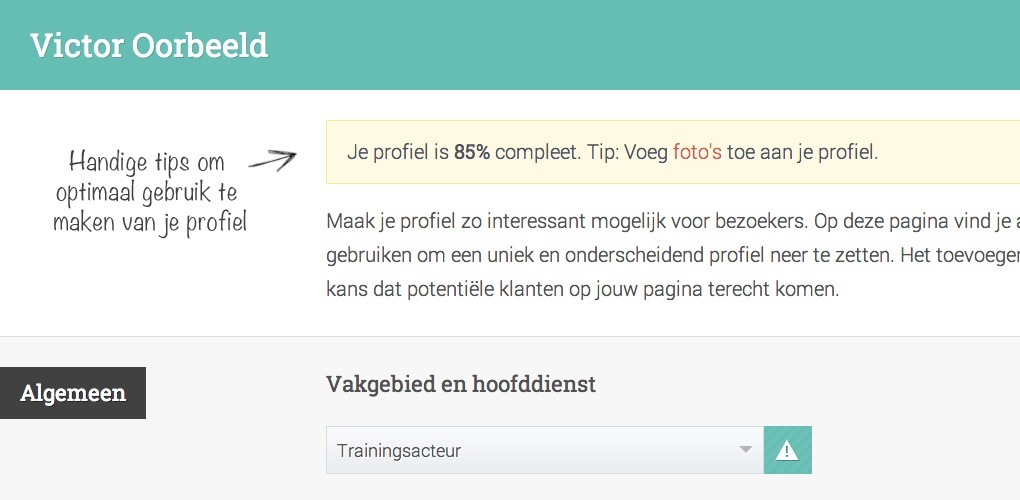
Task: Click the sentence starting Maak je profiel
Action: point(673,221)
